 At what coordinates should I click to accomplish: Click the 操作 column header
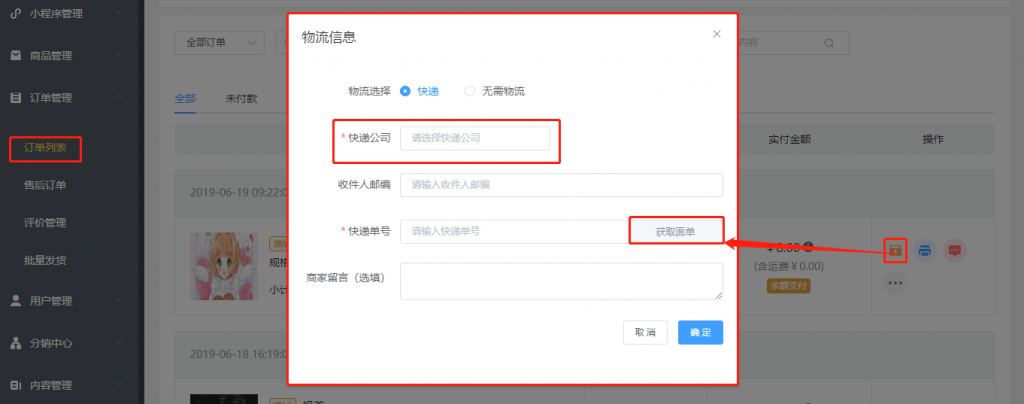click(x=933, y=140)
